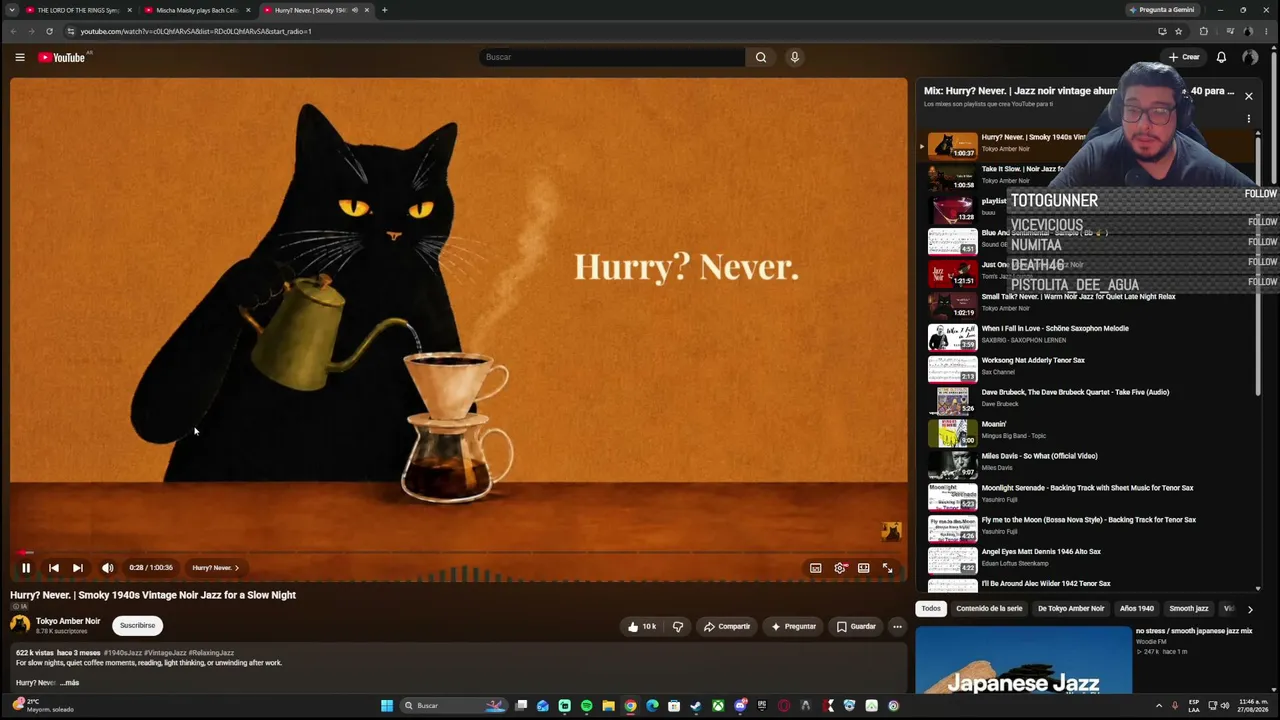Play "Angel Eyes Matt Dennis" playlist item
The image size is (1280, 720).
[x=1087, y=560]
